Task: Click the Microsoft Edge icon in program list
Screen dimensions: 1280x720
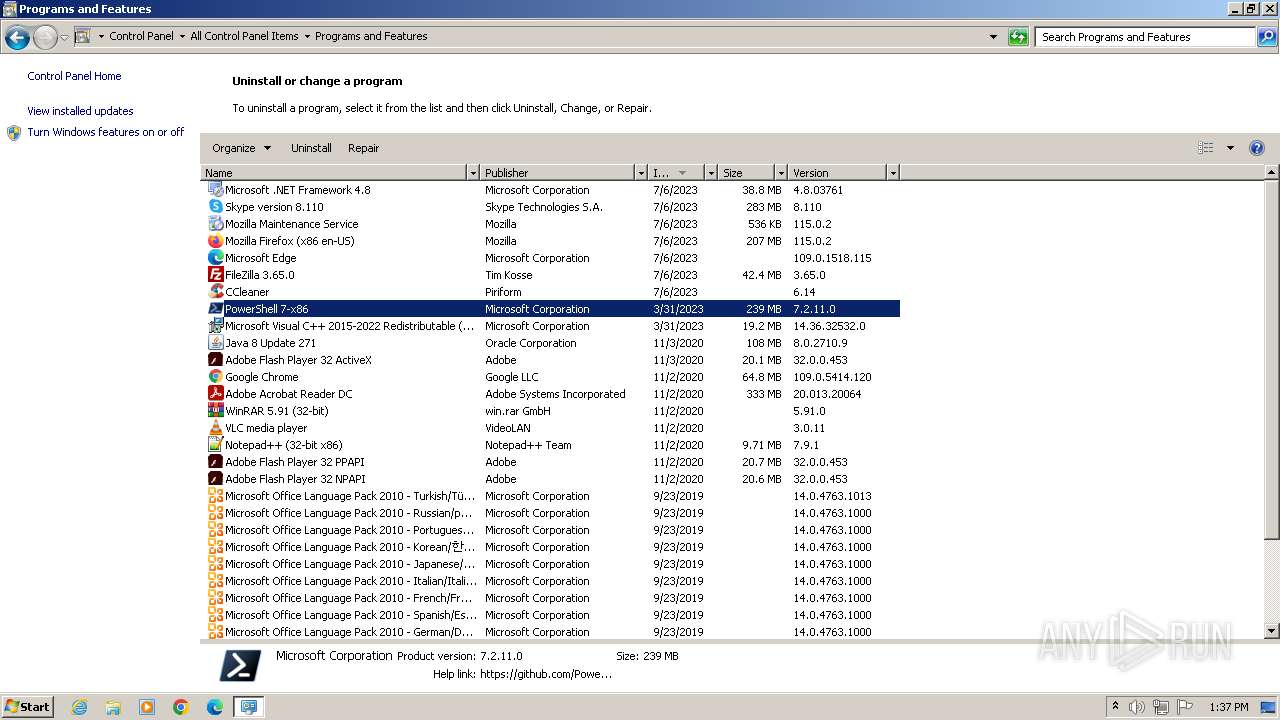Action: [x=215, y=258]
